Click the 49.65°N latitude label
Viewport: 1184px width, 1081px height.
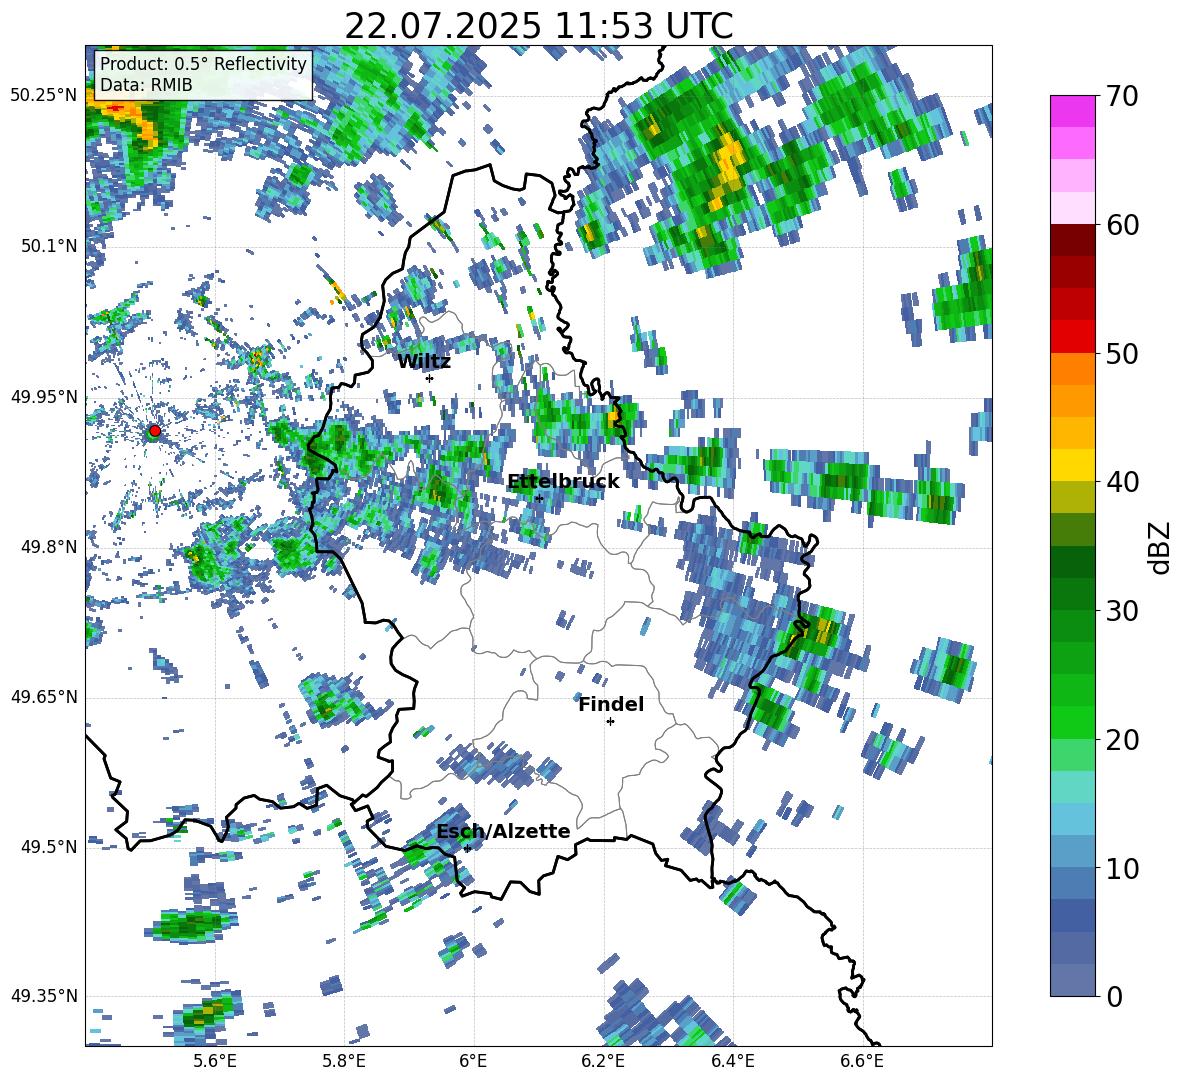pyautogui.click(x=44, y=696)
